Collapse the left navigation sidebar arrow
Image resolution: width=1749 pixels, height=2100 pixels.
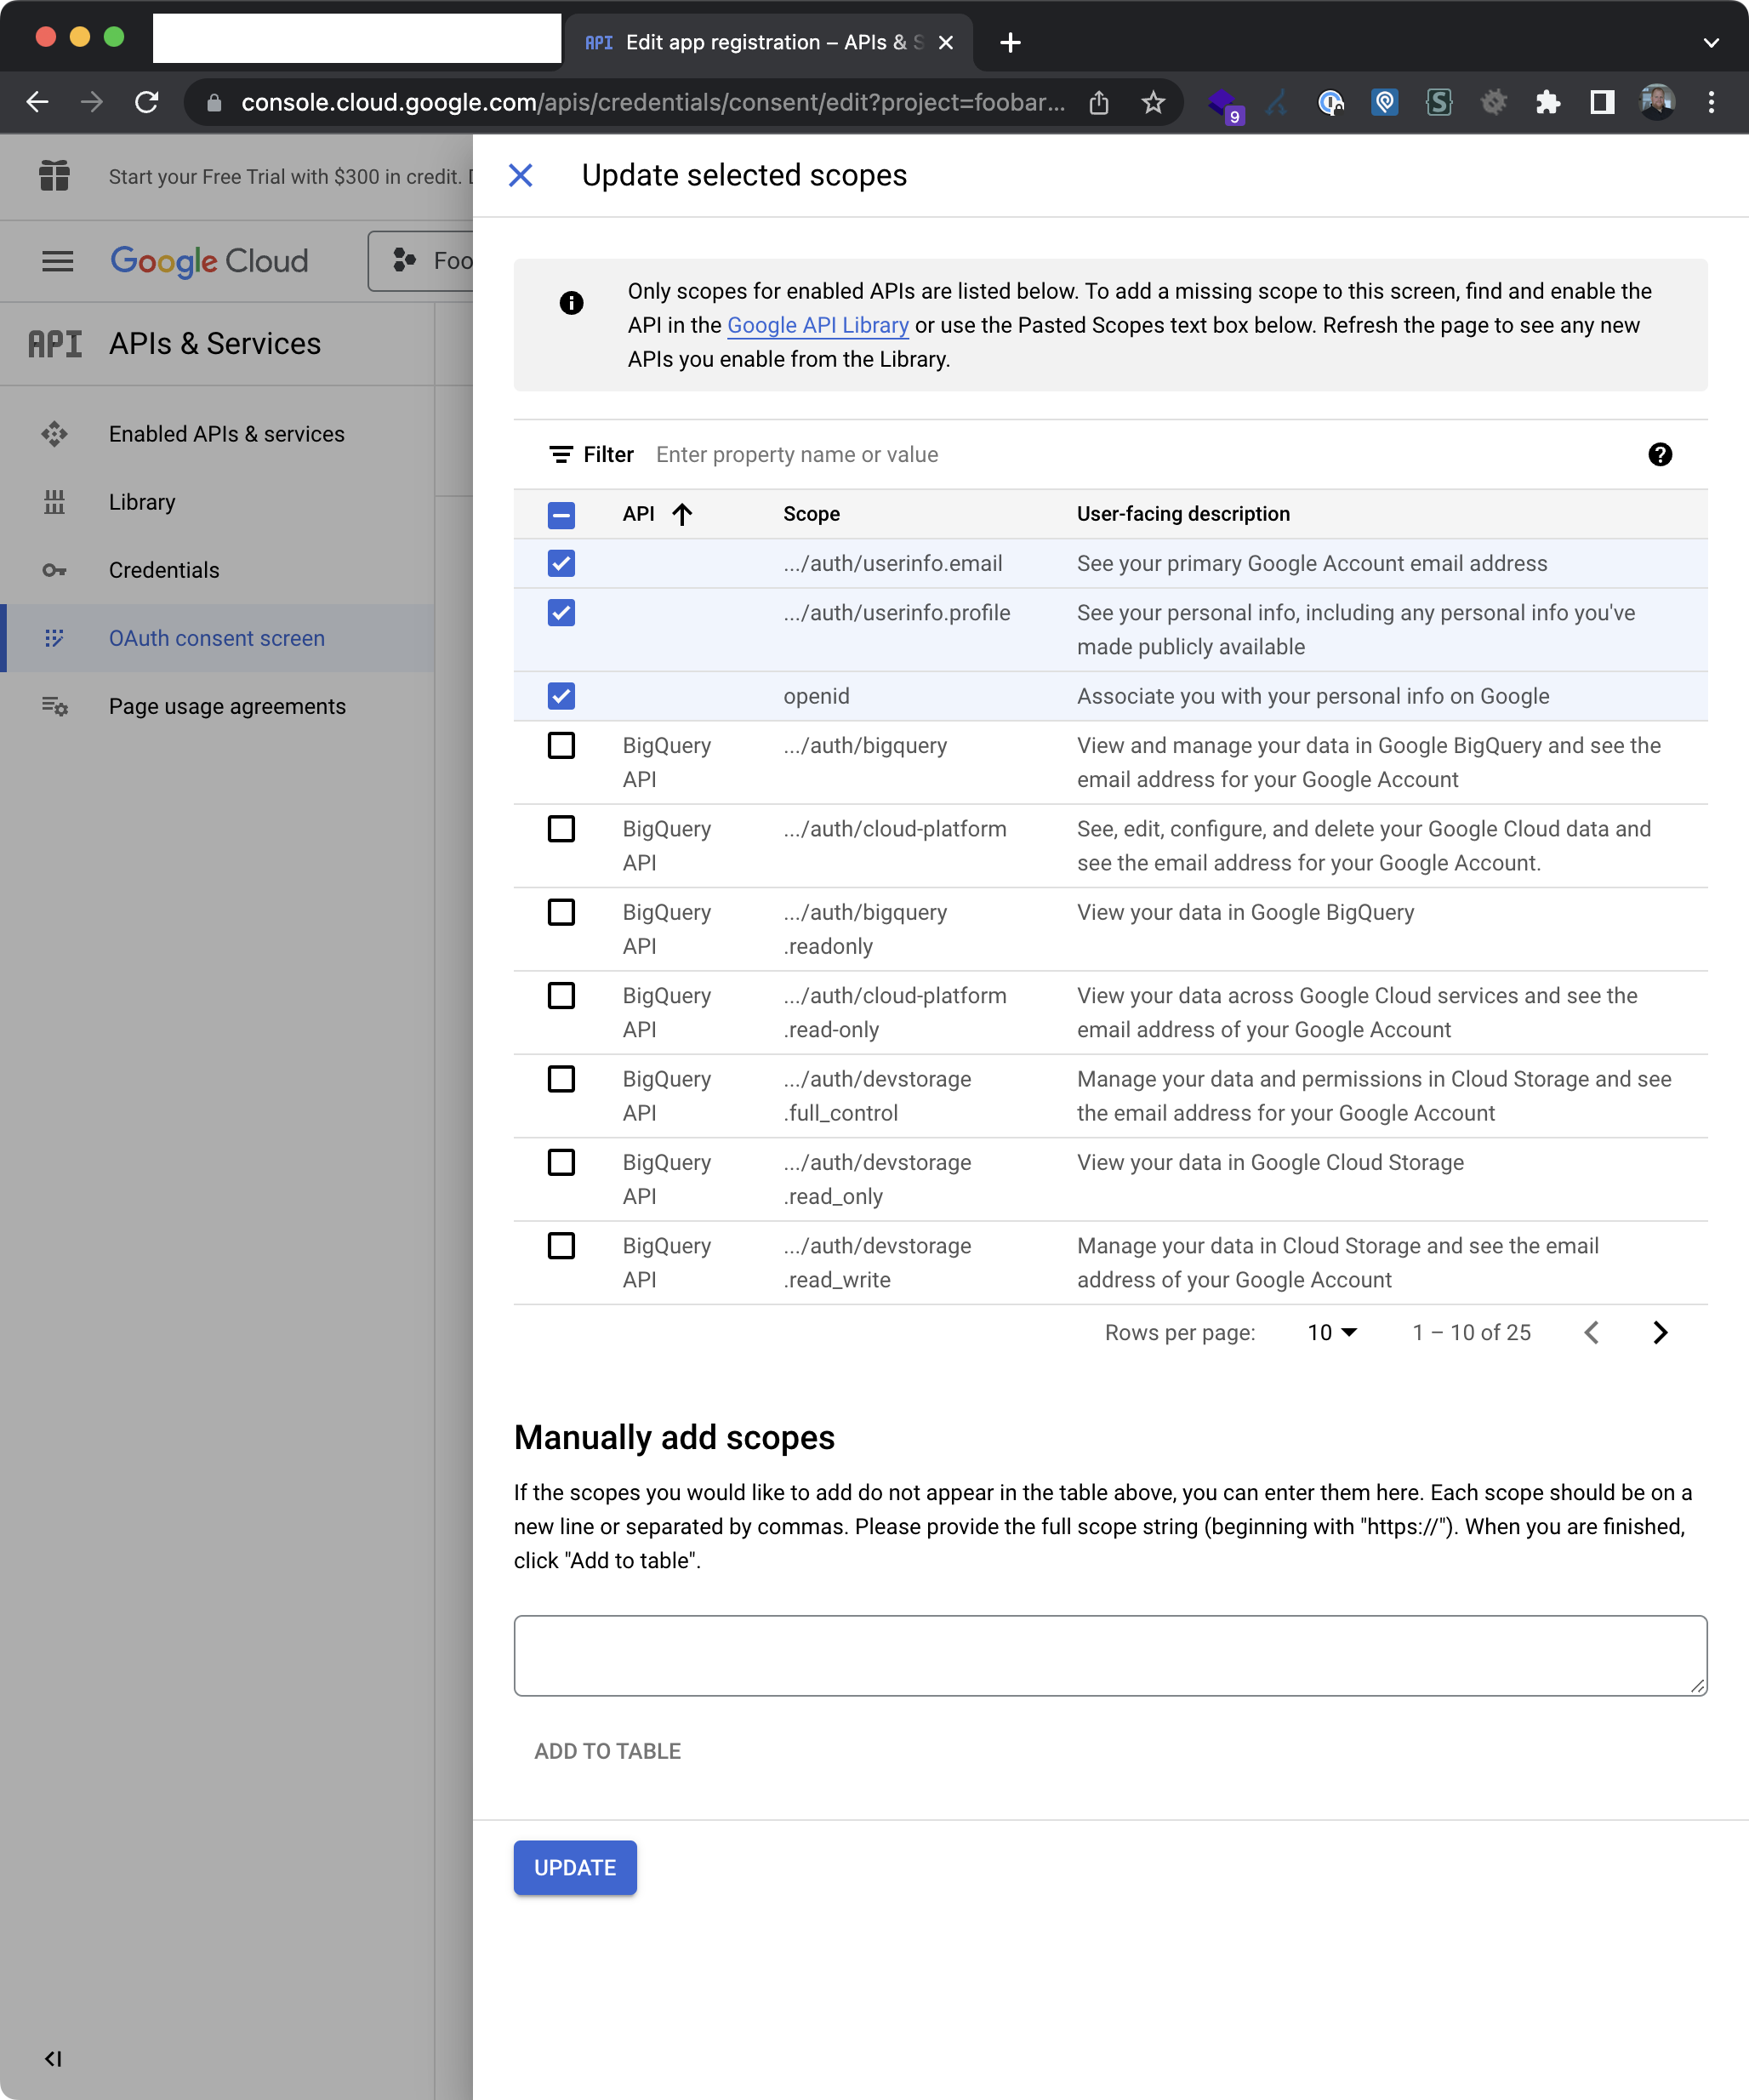[x=53, y=2058]
